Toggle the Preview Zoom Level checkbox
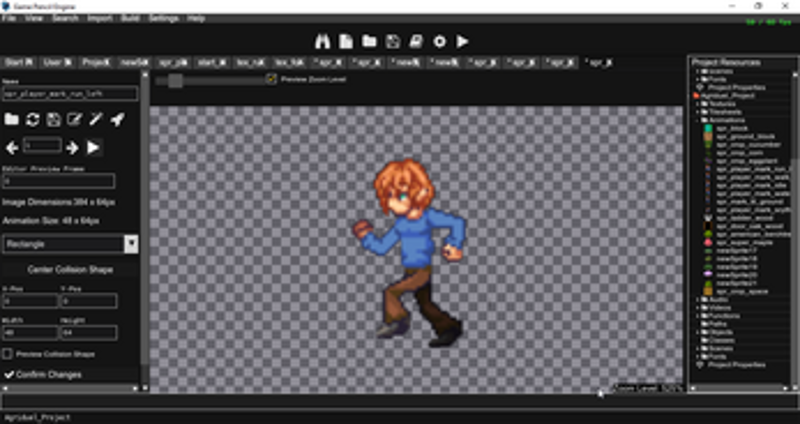This screenshot has width=800, height=424. (x=271, y=79)
